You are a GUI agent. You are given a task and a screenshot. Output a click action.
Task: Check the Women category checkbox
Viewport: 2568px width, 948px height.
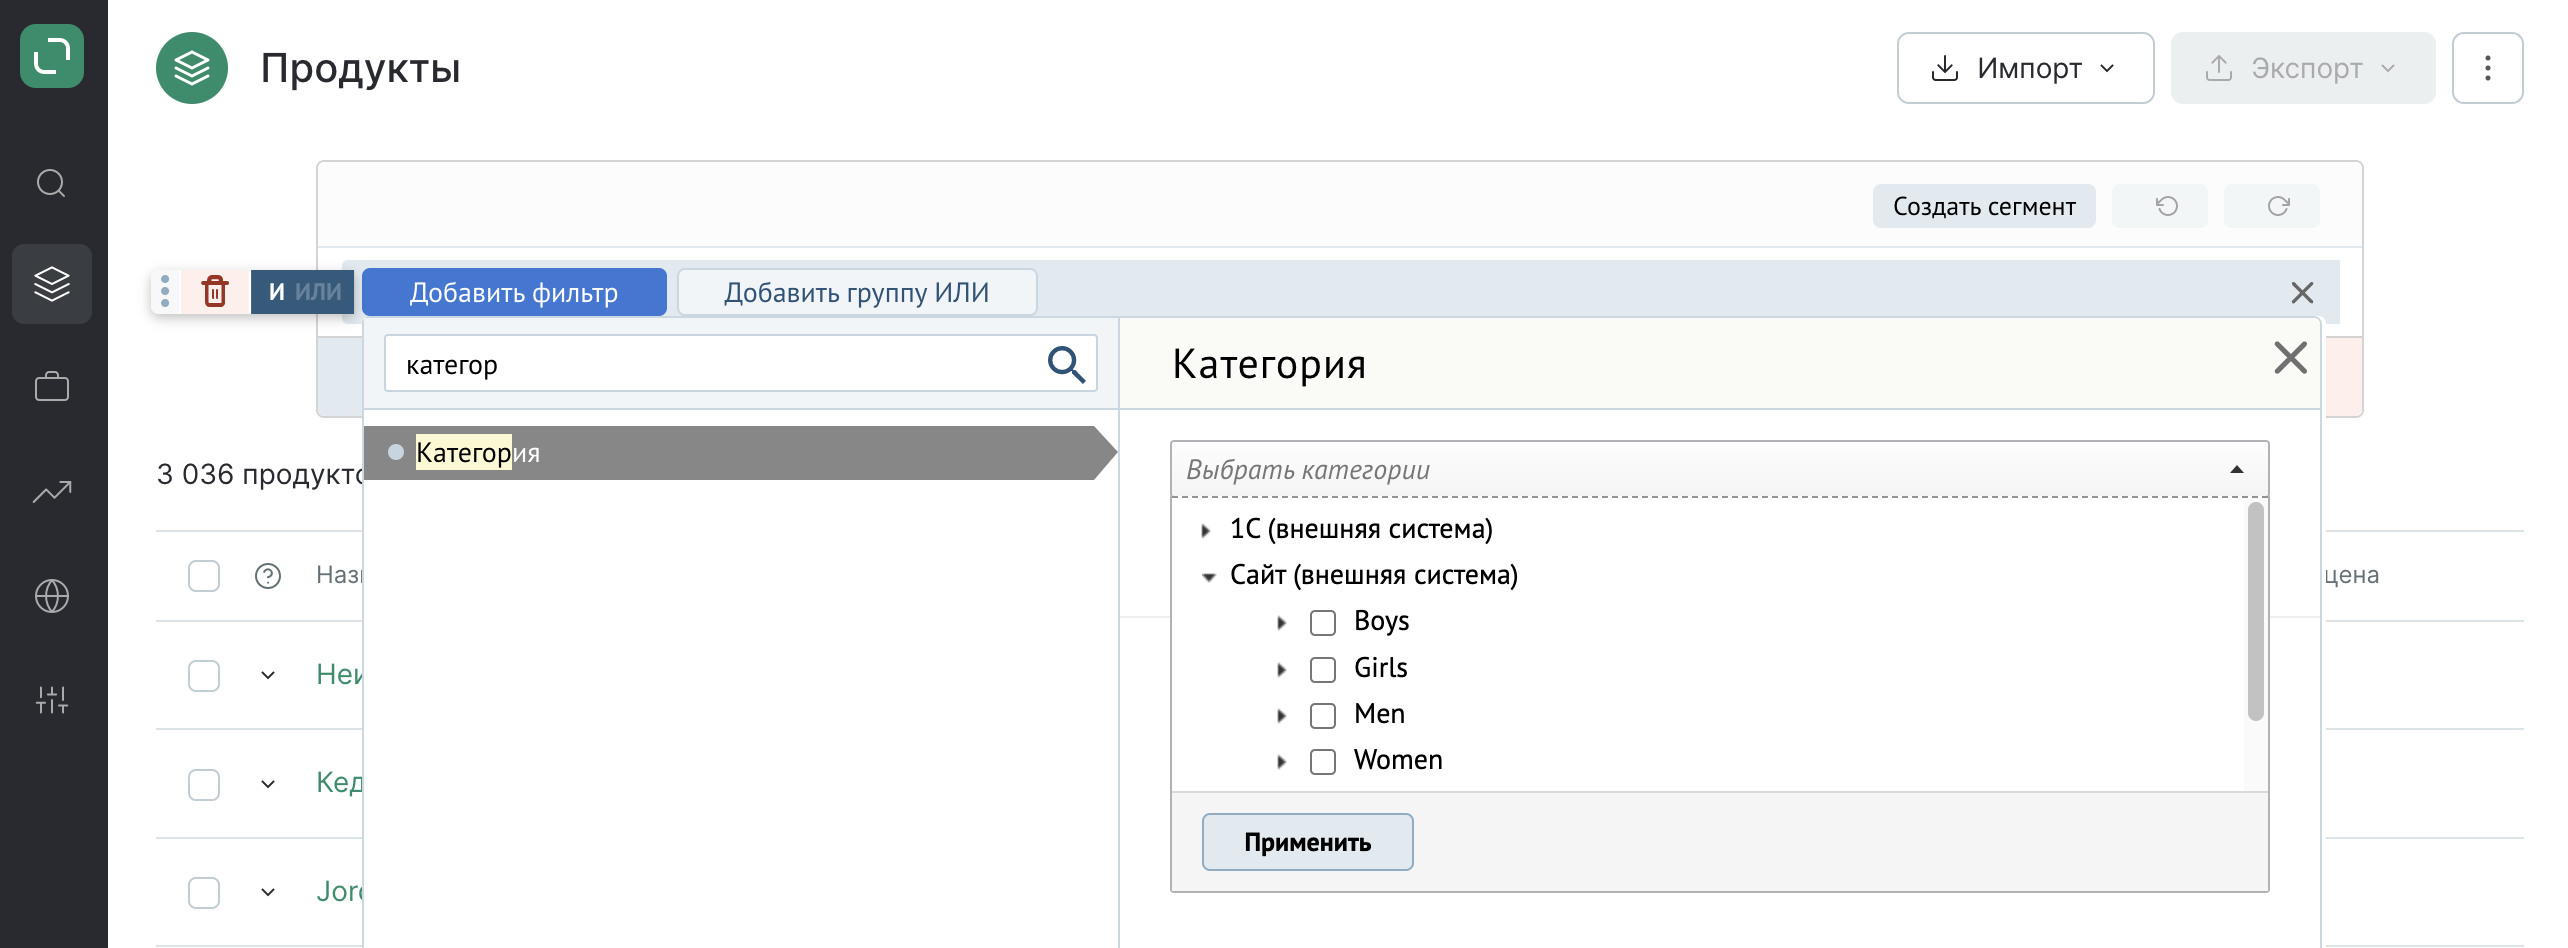coord(1323,761)
